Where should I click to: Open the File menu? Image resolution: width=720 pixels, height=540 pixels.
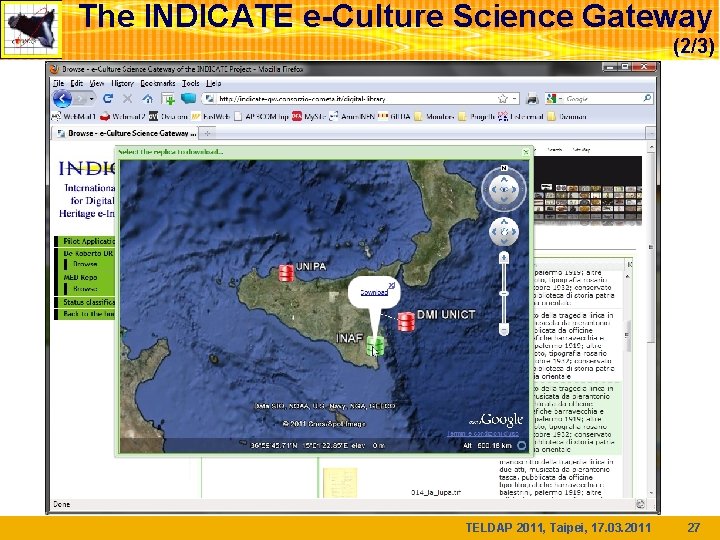[58, 83]
